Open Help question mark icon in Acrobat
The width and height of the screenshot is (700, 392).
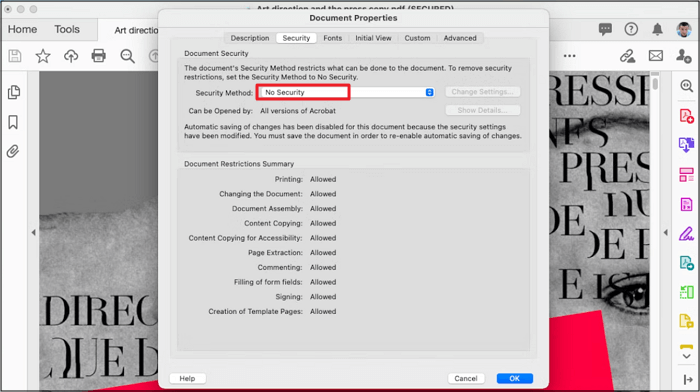pos(631,29)
